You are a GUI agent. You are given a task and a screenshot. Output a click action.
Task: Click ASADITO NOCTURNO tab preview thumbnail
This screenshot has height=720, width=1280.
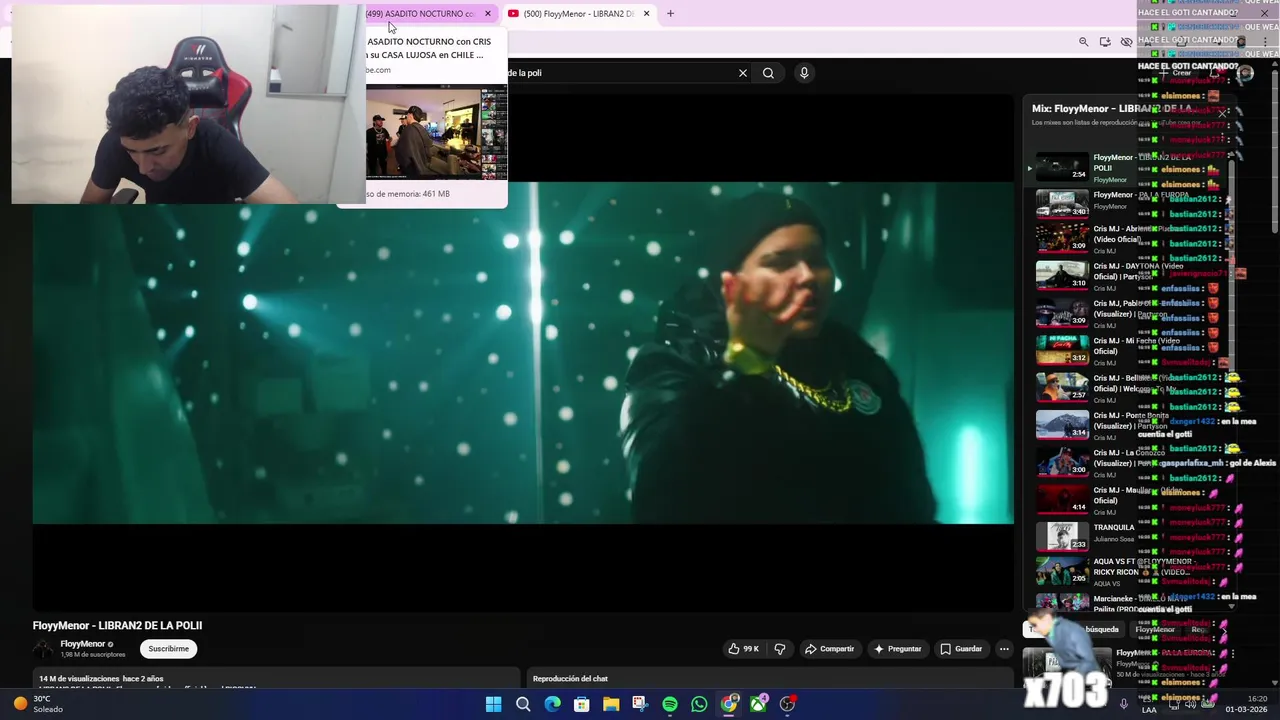(436, 133)
